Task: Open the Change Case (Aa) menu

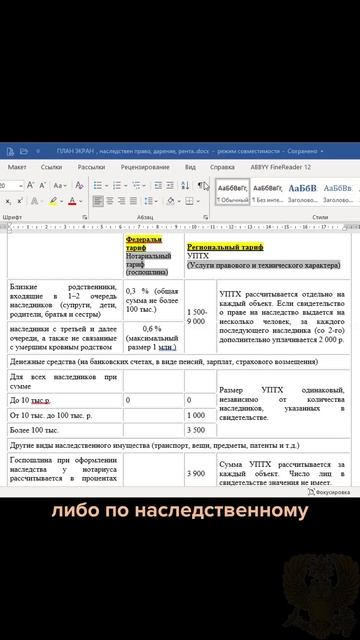Action: coord(60,186)
